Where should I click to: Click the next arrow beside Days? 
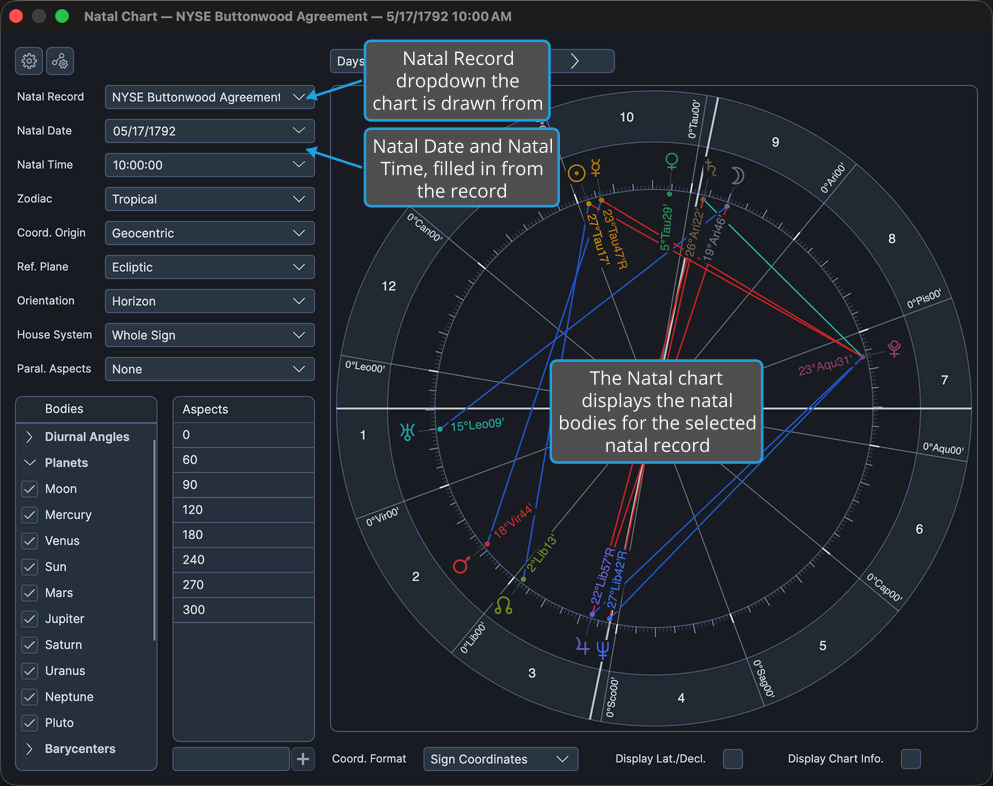574,61
